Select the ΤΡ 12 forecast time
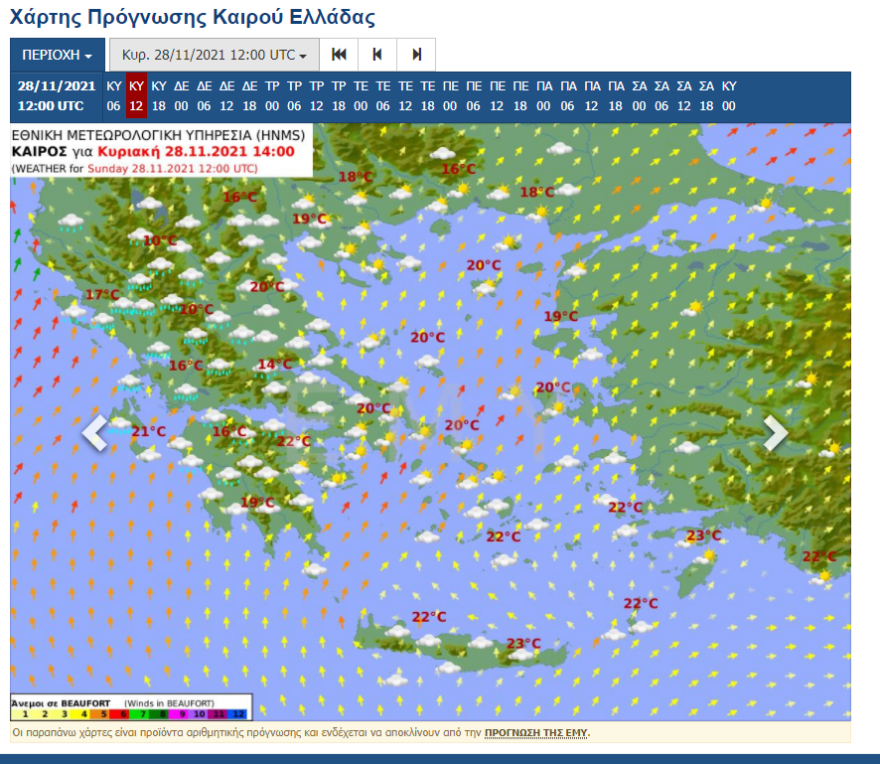 click(x=316, y=96)
